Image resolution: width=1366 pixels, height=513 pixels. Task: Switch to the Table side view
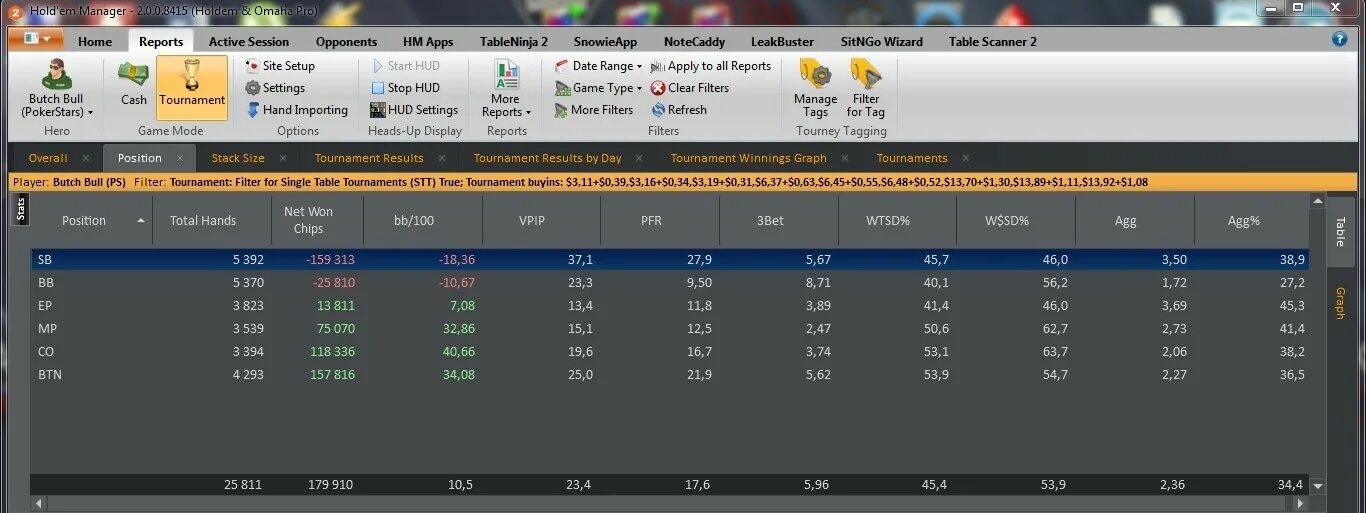pos(1341,231)
